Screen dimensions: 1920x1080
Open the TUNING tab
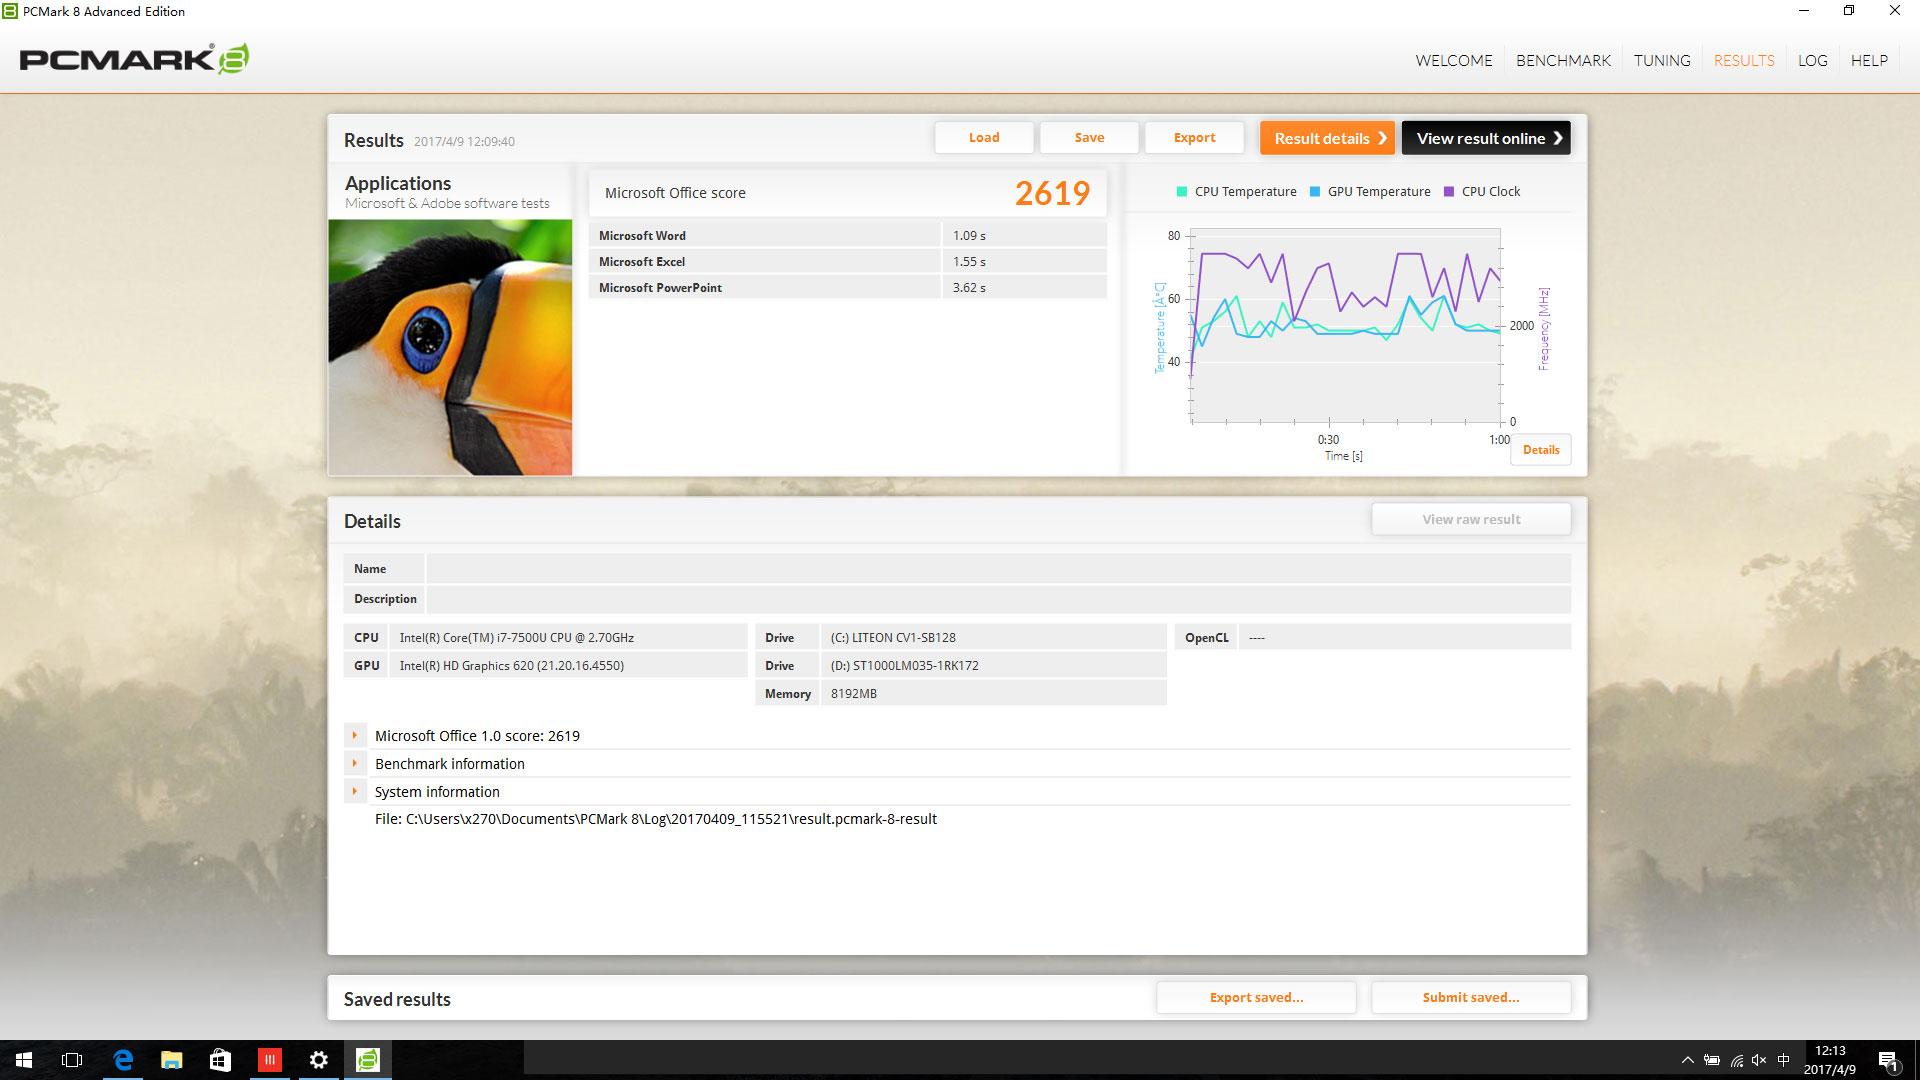pos(1662,60)
